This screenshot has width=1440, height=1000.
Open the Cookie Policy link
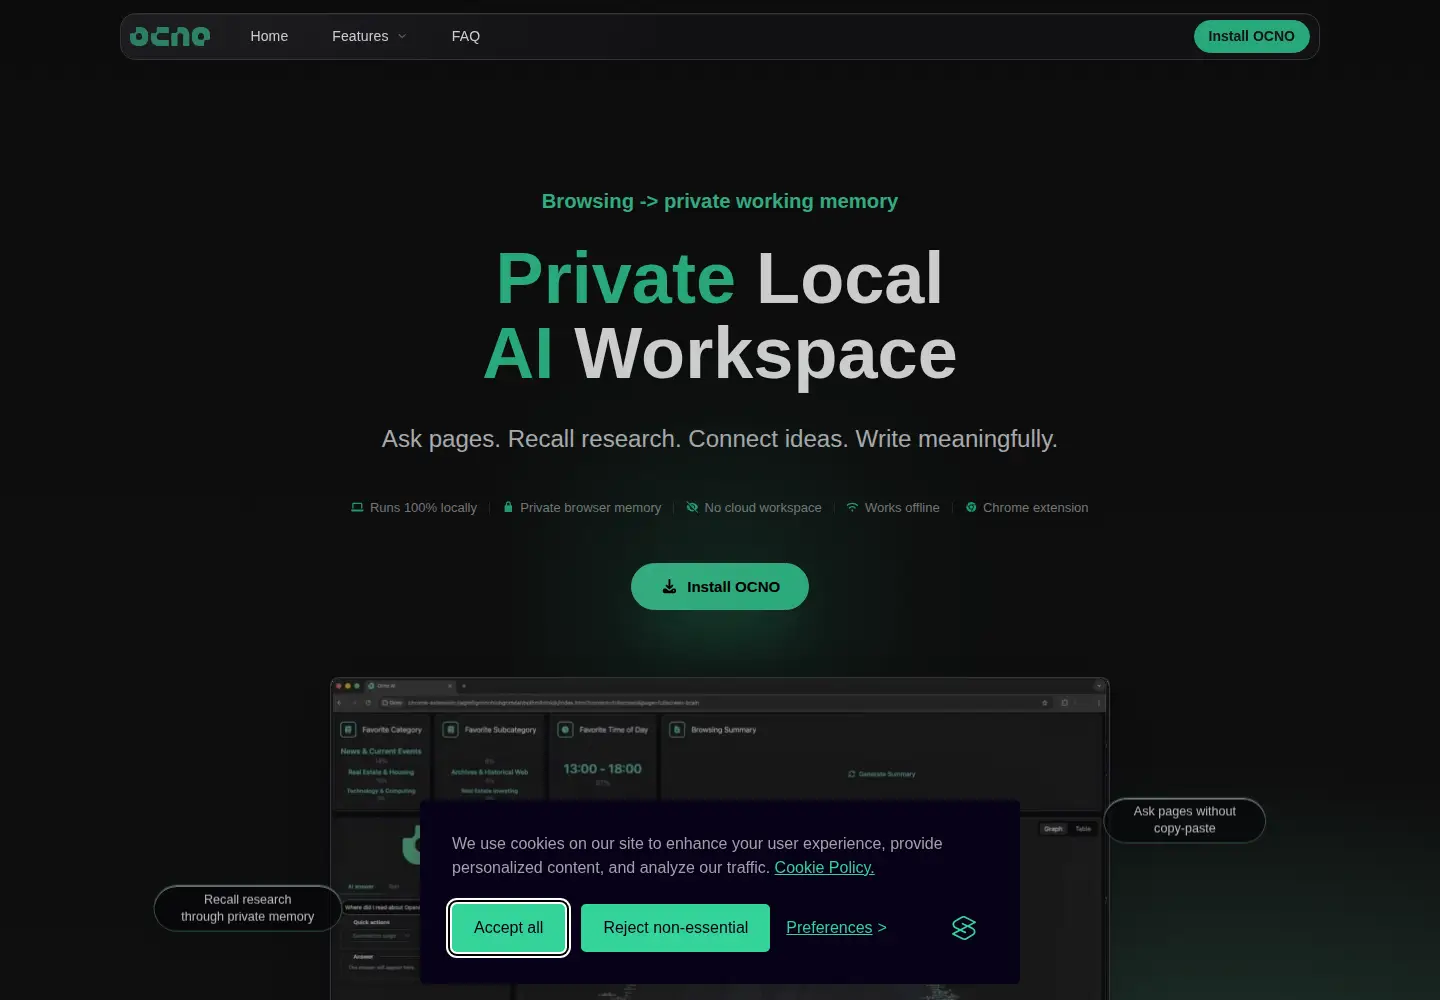[x=824, y=868]
